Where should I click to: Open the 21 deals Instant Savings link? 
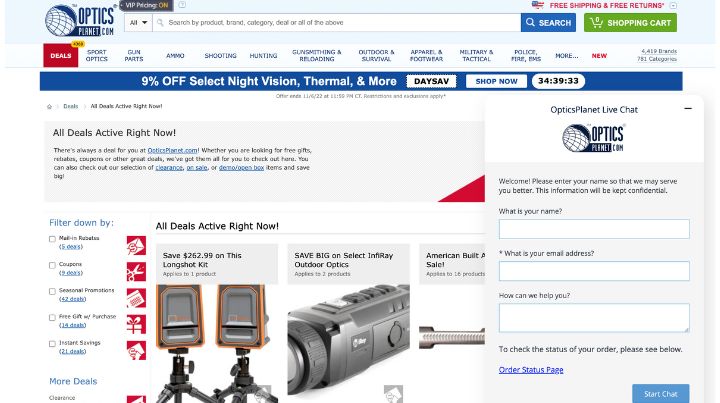pyautogui.click(x=73, y=351)
